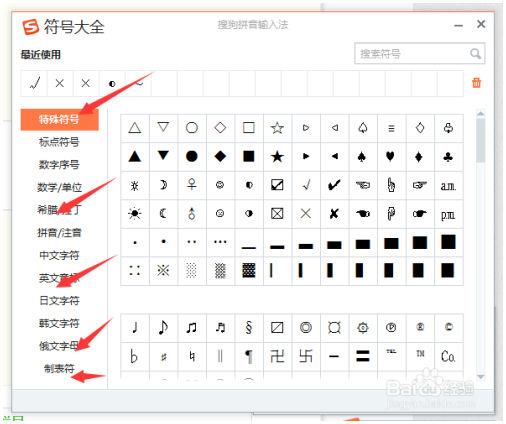The height and width of the screenshot is (424, 506).
Task: Select the 特殊符号 category
Action: 59,119
